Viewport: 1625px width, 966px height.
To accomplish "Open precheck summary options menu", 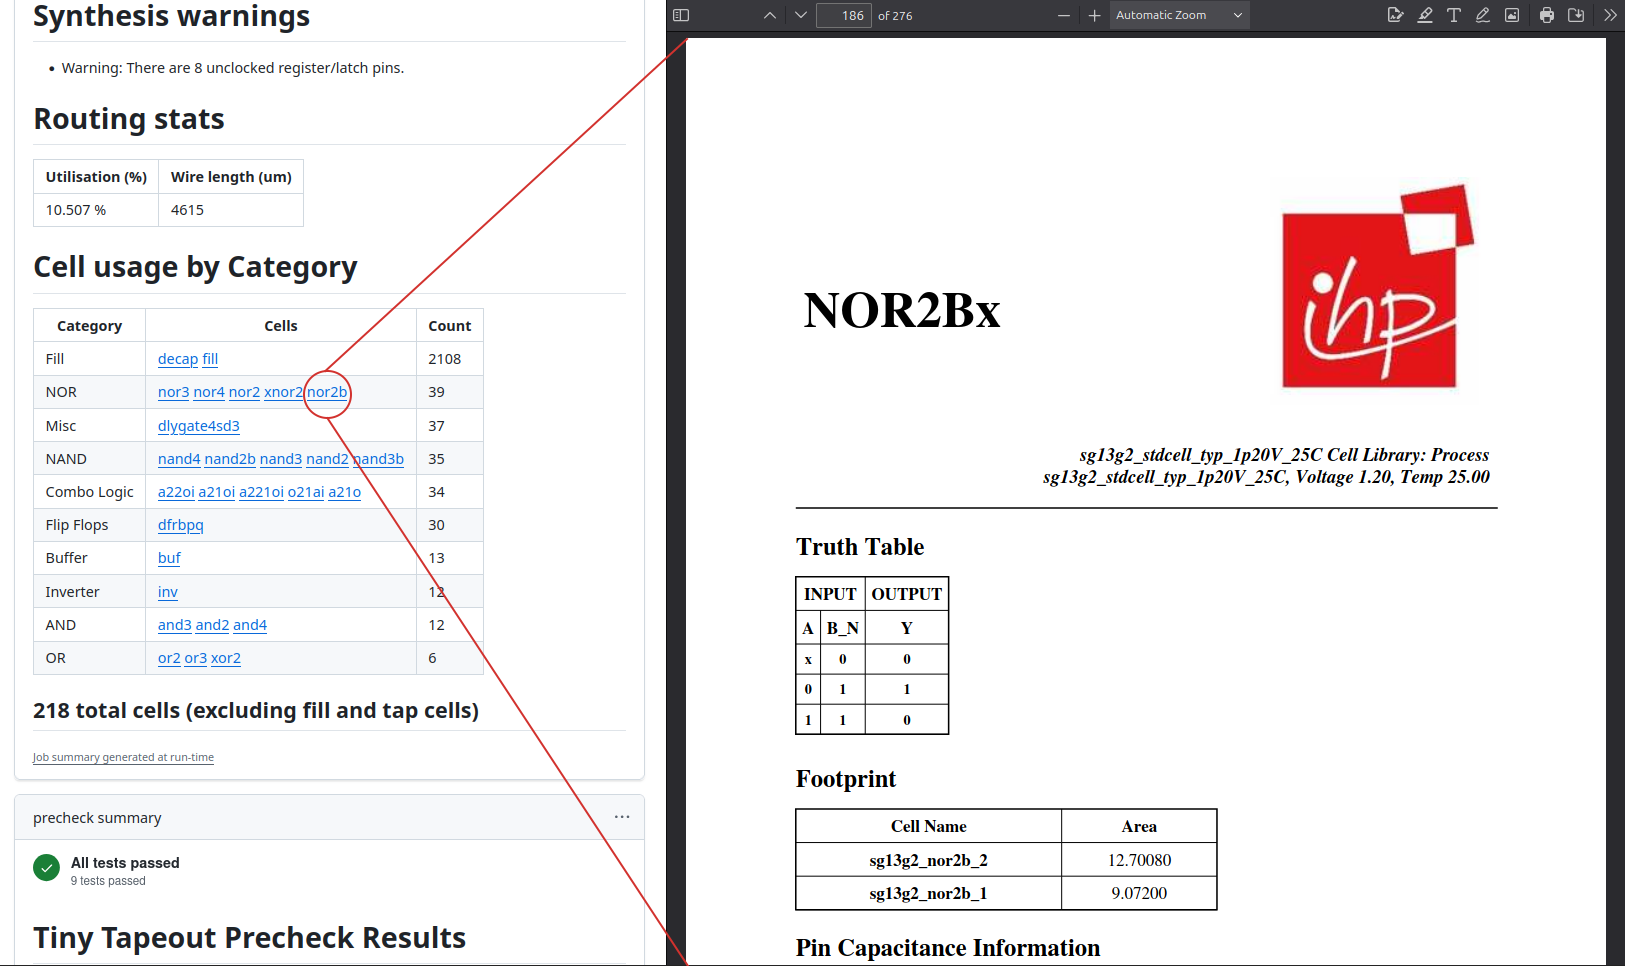I will [622, 817].
